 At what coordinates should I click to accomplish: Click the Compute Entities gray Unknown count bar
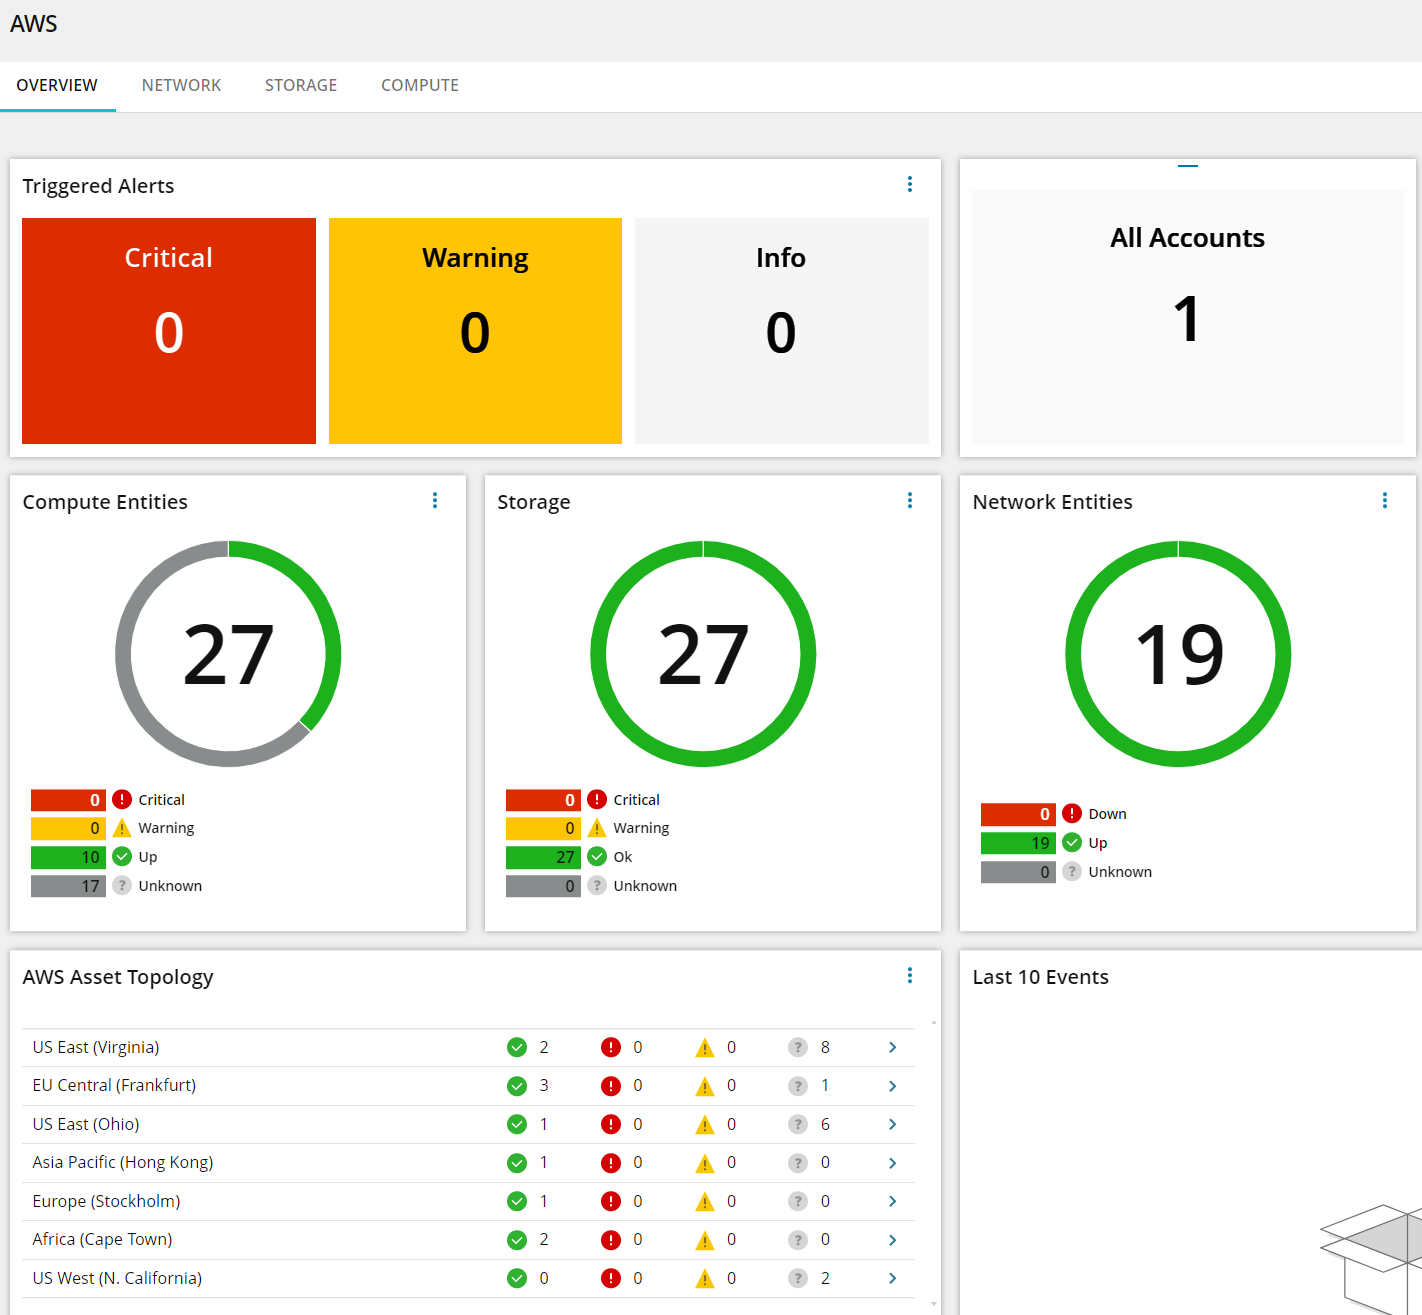pos(68,886)
